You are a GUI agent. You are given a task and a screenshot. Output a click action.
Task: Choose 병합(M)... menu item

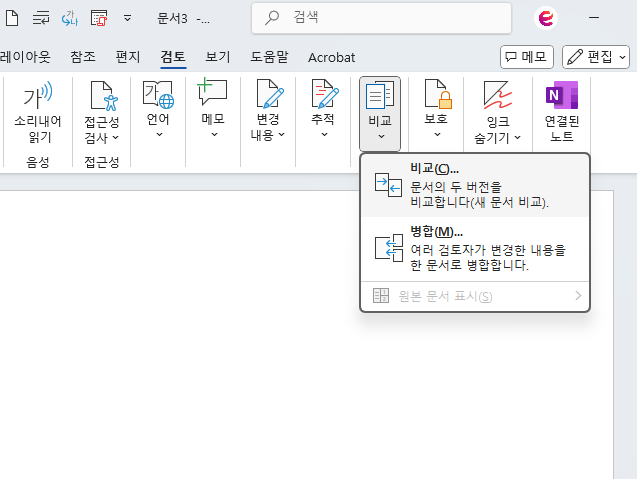(474, 249)
